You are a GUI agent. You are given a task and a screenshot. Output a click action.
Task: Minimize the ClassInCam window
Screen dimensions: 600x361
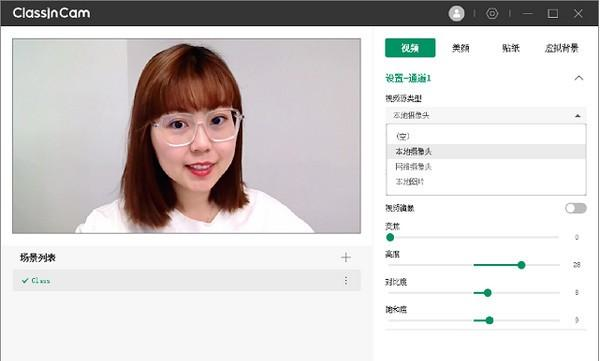pos(528,13)
